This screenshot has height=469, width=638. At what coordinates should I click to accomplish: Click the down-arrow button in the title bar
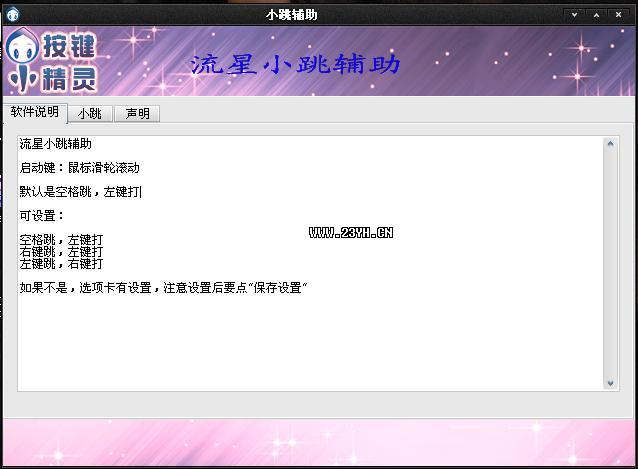point(574,15)
